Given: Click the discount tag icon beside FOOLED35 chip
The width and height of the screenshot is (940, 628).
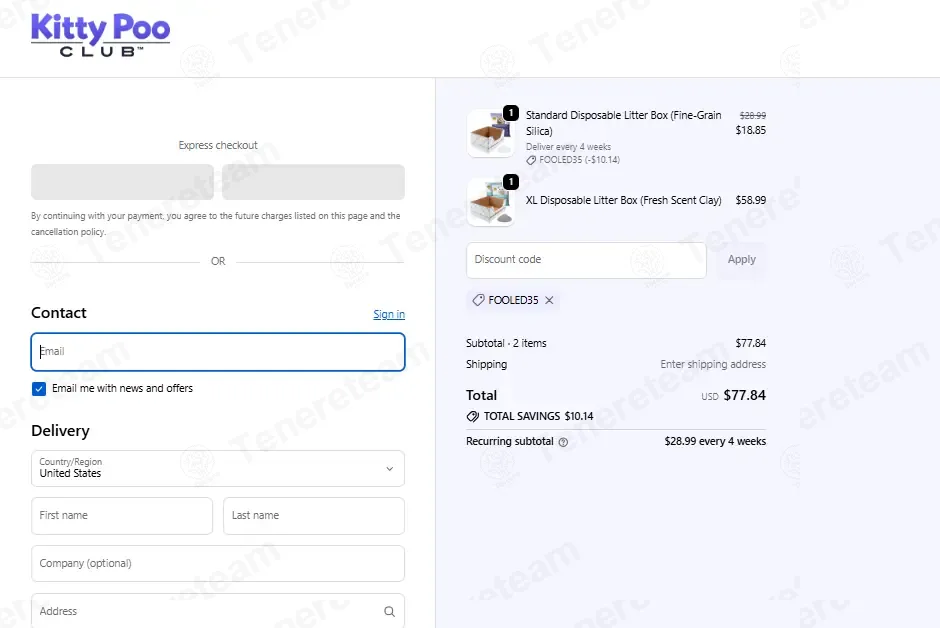Looking at the screenshot, I should pos(478,300).
